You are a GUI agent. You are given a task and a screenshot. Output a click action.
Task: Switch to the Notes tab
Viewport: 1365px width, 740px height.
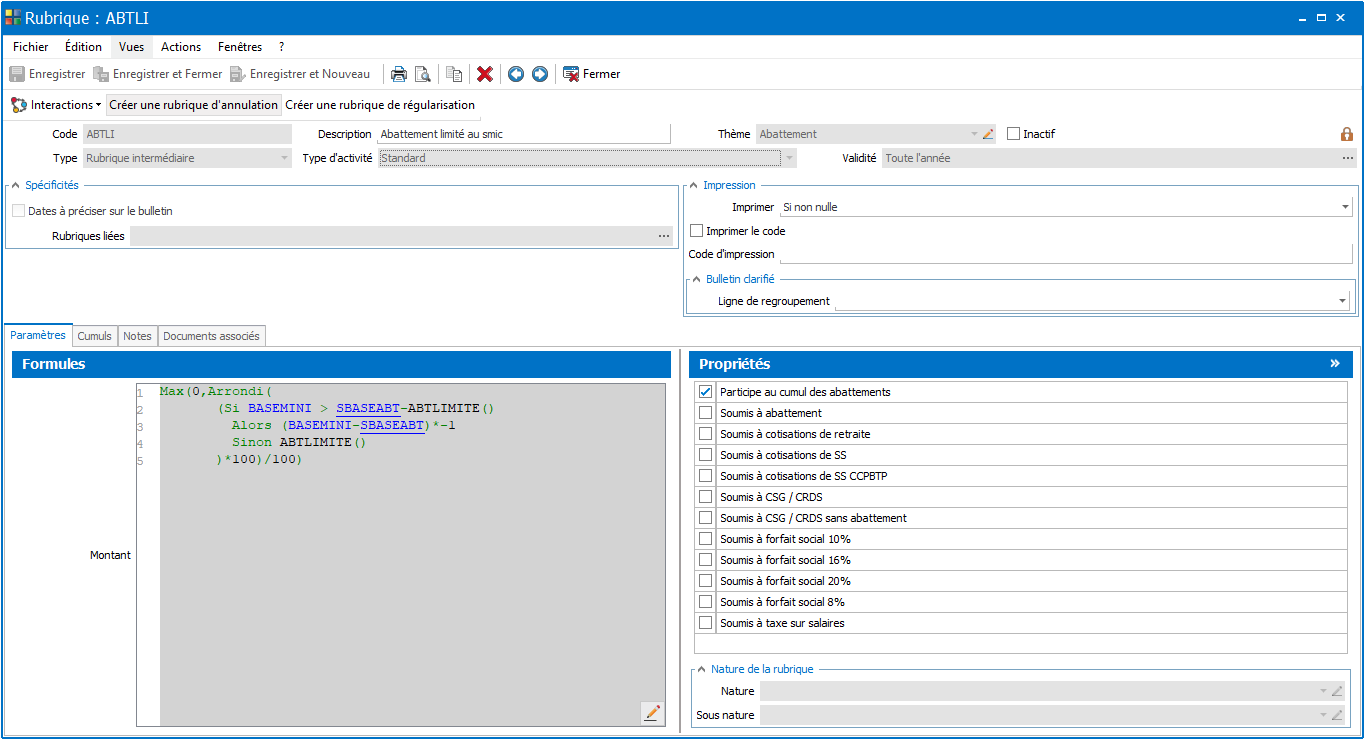pos(138,336)
